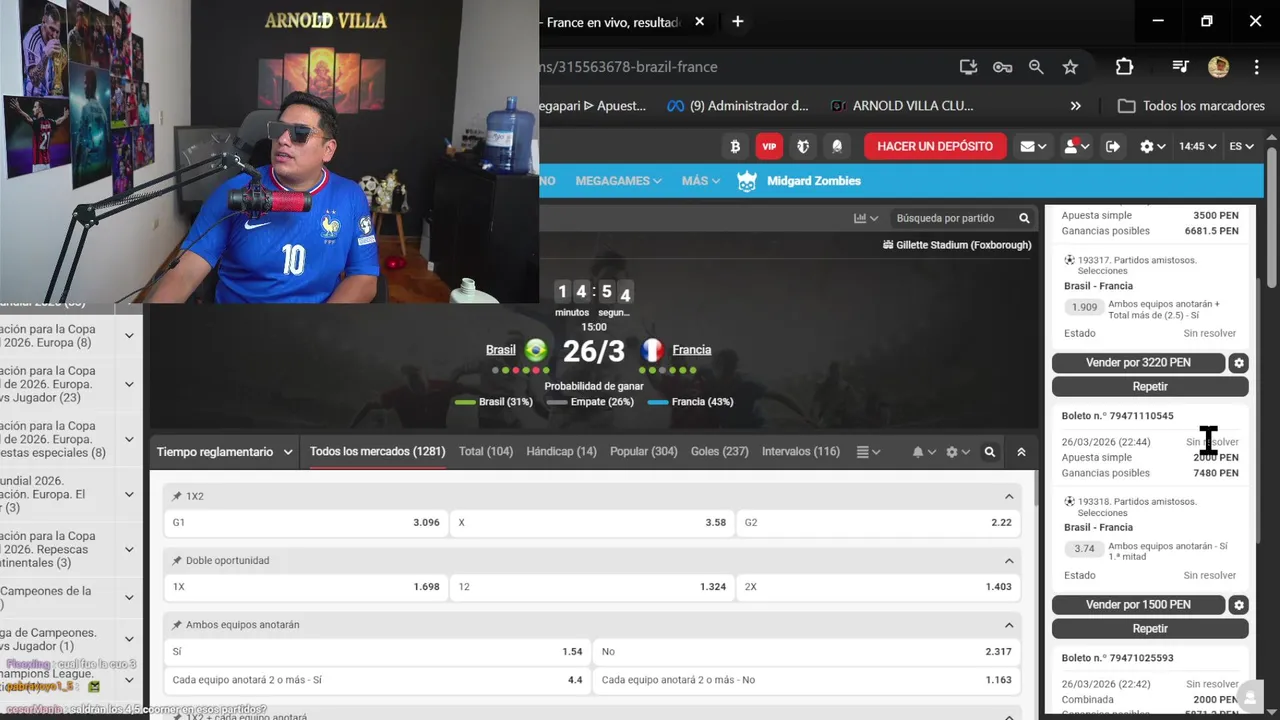Screen dimensions: 1280x720
Task: Switch to the Intervalos (116) tab
Action: point(800,452)
